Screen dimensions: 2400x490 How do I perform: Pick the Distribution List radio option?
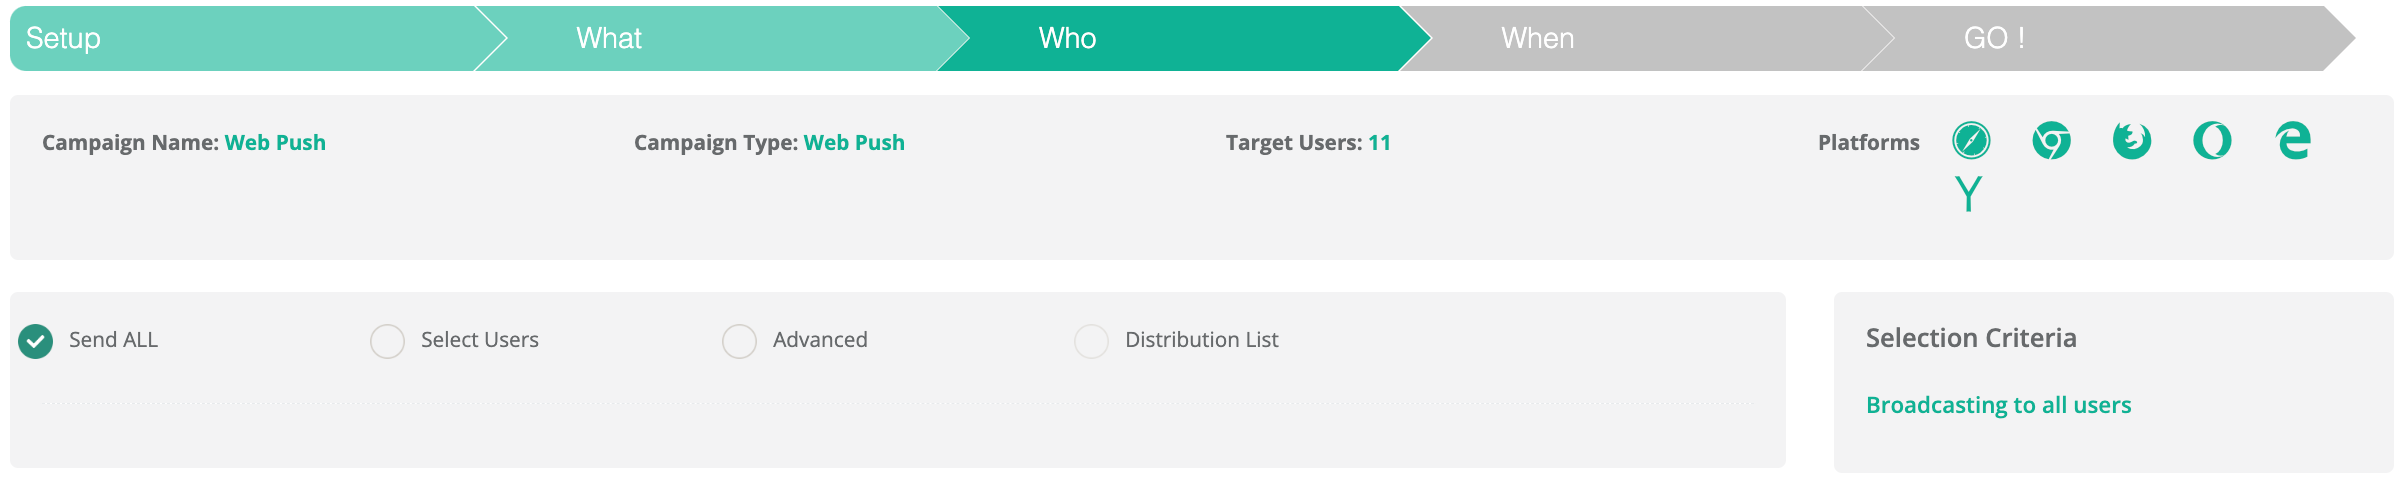point(1092,341)
